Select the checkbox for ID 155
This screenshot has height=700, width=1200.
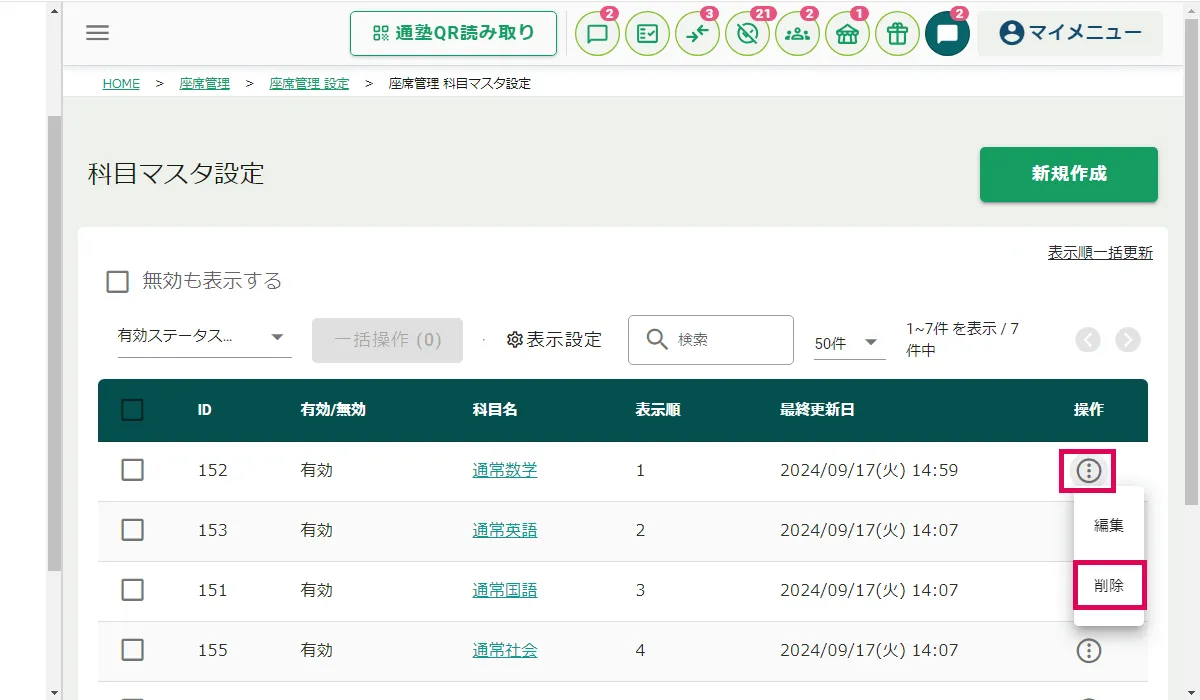(x=132, y=650)
